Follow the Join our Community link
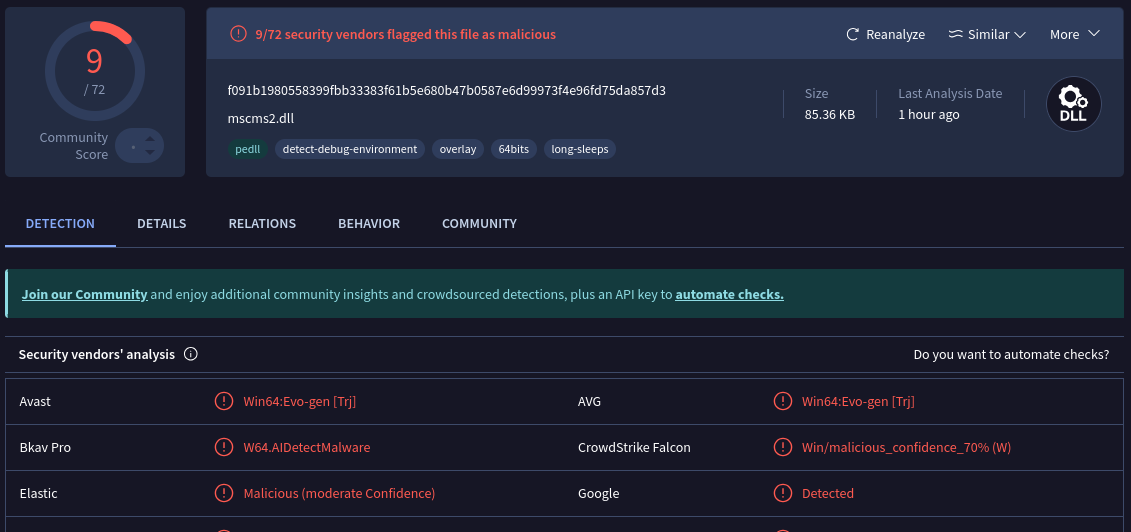Image resolution: width=1131 pixels, height=532 pixels. point(84,294)
